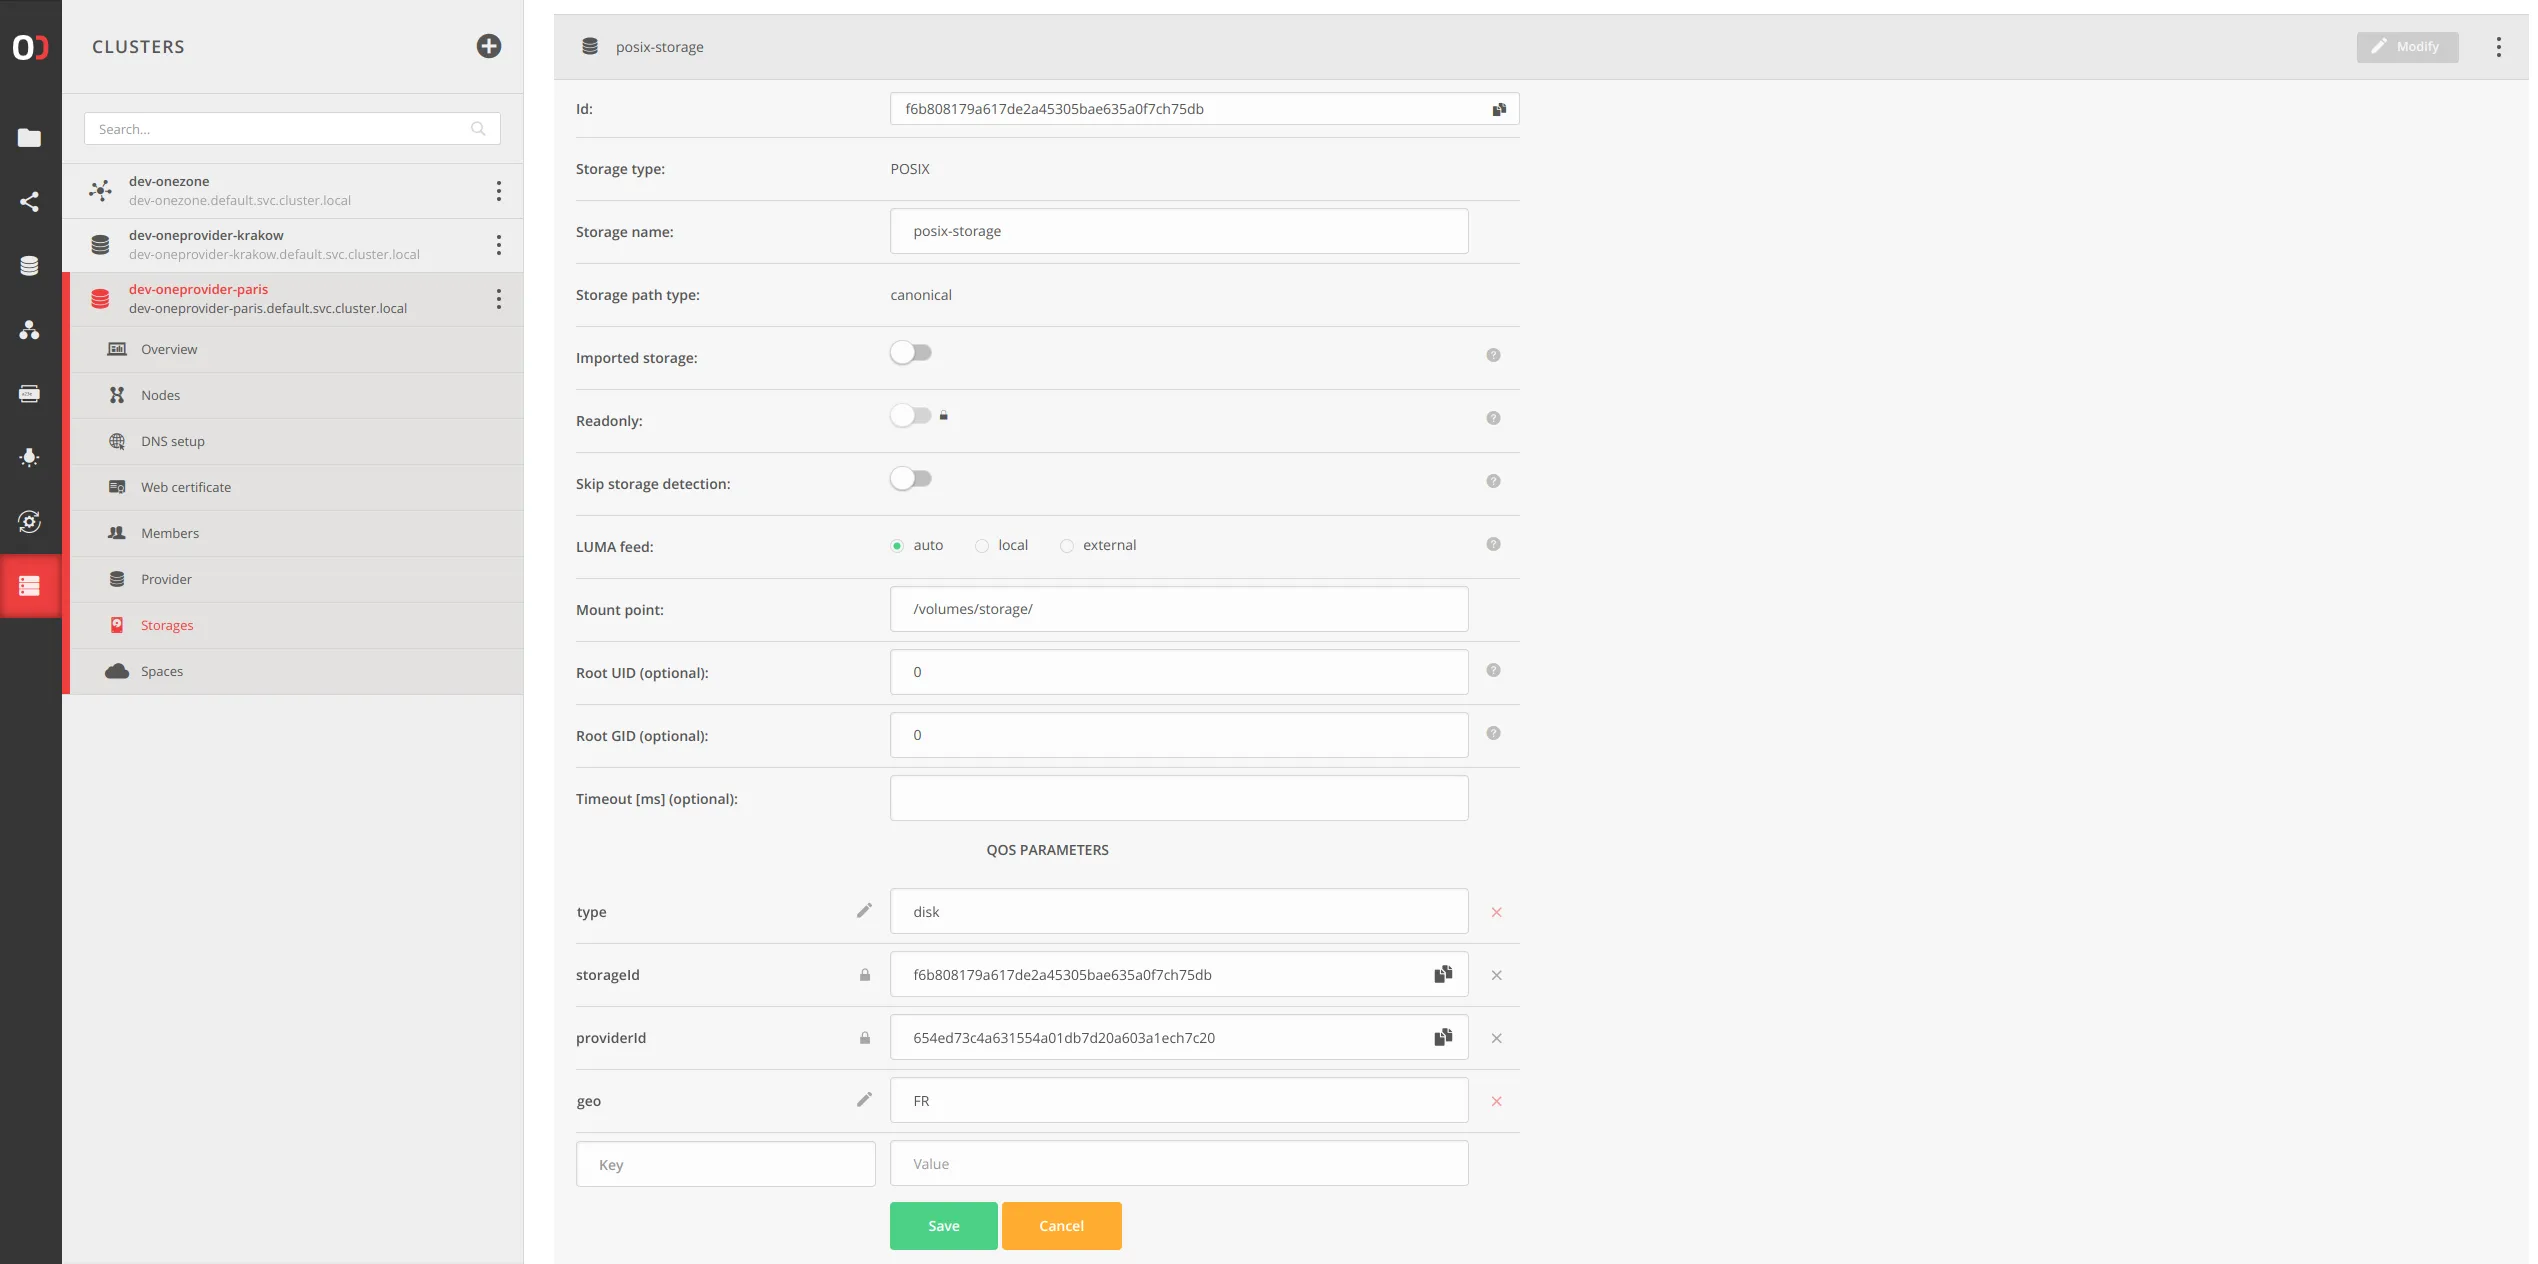Show help for Imported storage
Viewport: 2538px width, 1264px height.
(1492, 355)
